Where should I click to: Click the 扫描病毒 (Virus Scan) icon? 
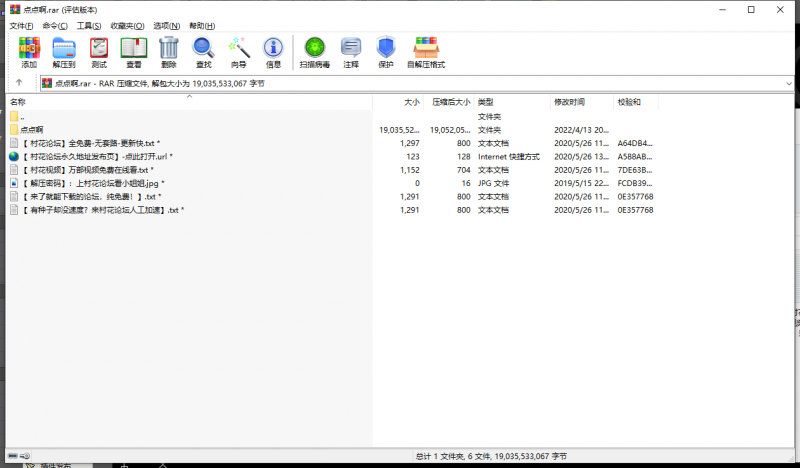(x=315, y=51)
